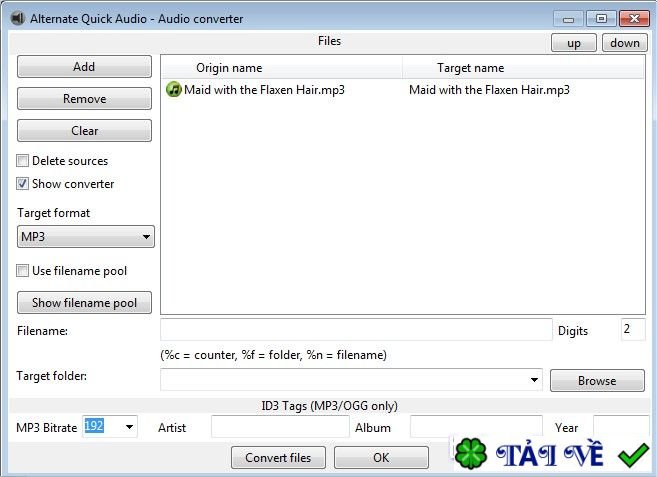Select the green music note file icon
This screenshot has height=477, width=657.
(x=173, y=89)
